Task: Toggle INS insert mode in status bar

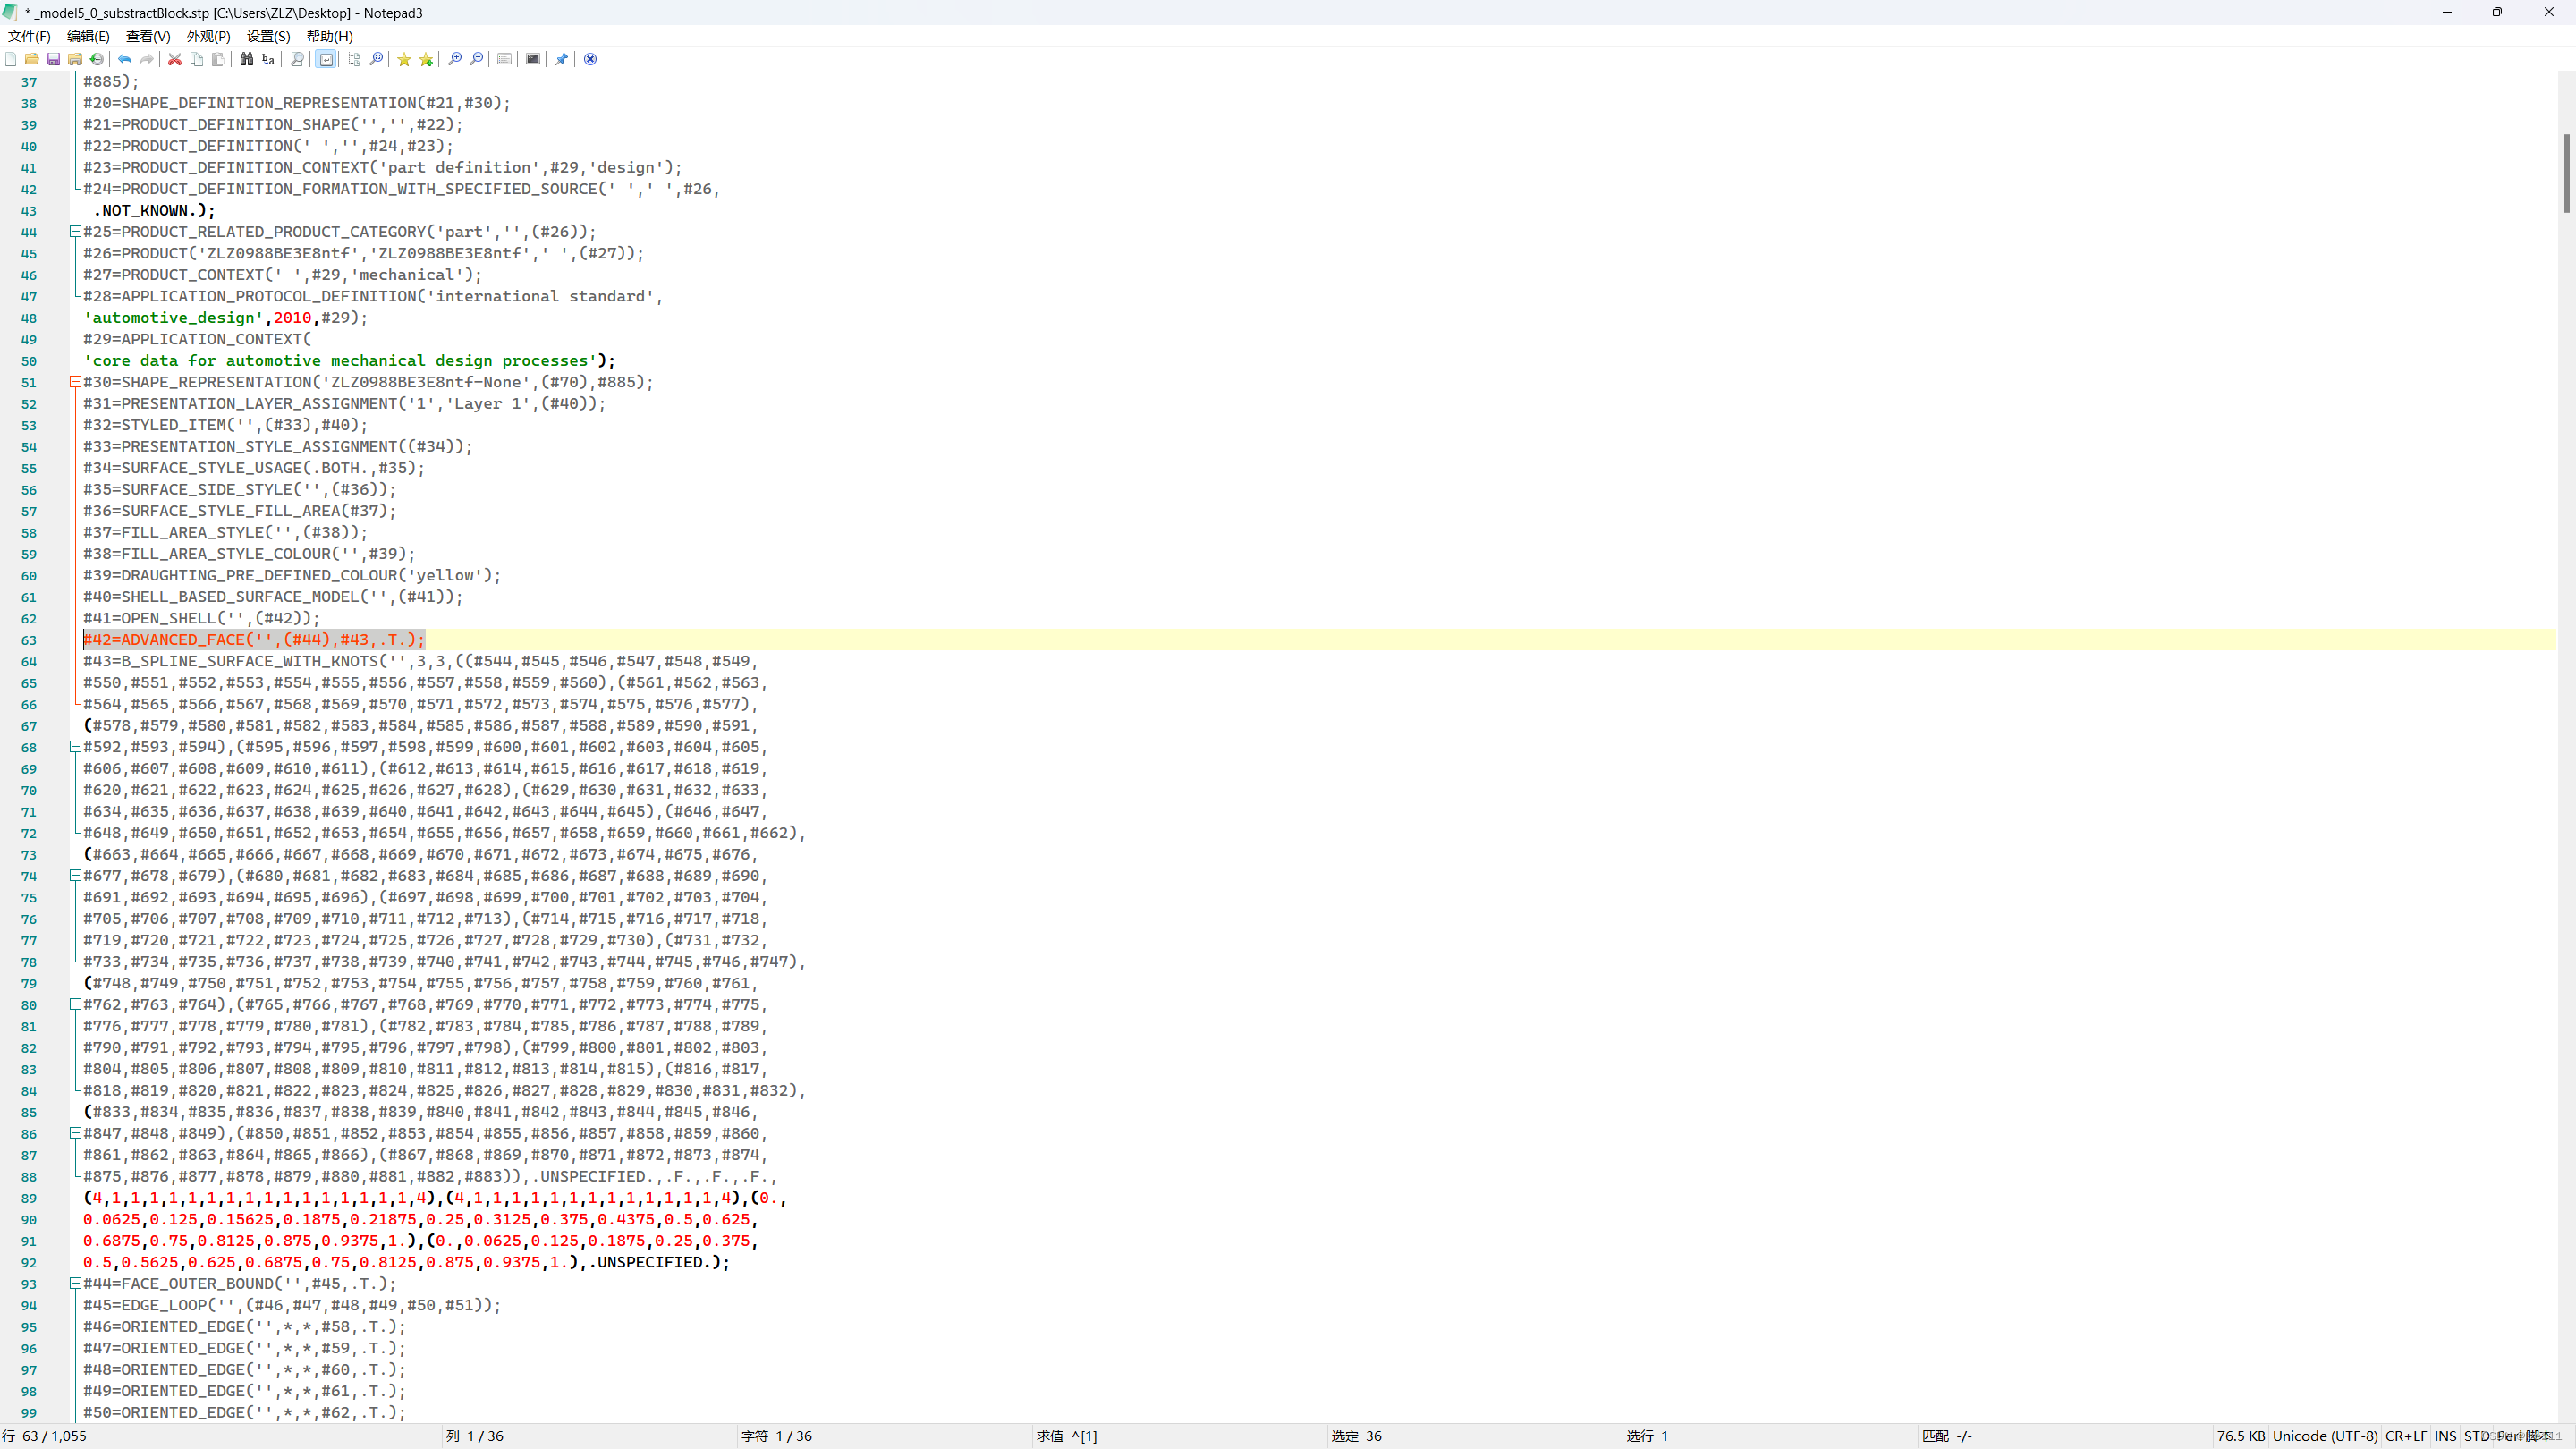Action: coord(2445,1436)
